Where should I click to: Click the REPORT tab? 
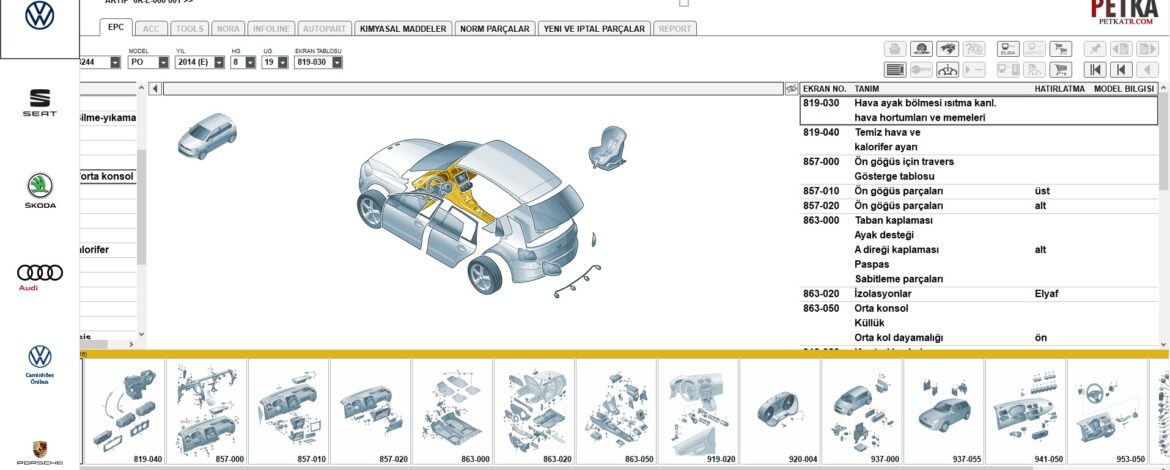675,28
